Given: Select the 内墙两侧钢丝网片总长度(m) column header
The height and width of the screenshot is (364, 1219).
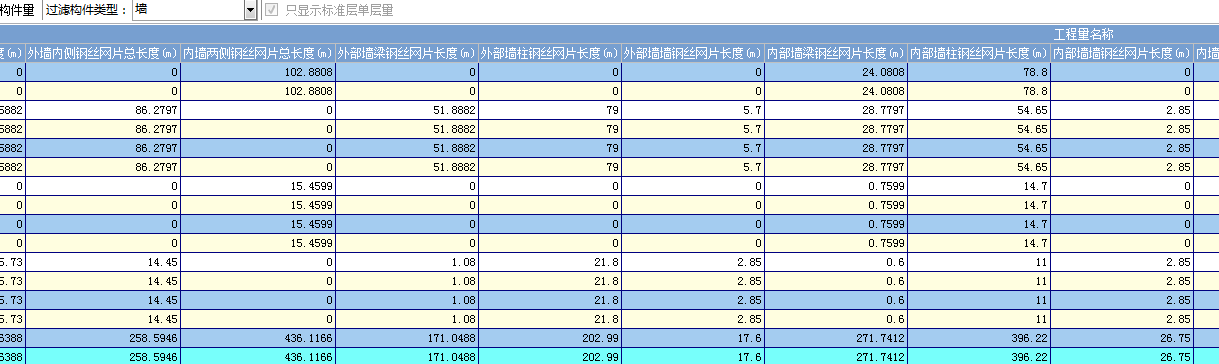Looking at the screenshot, I should point(258,53).
